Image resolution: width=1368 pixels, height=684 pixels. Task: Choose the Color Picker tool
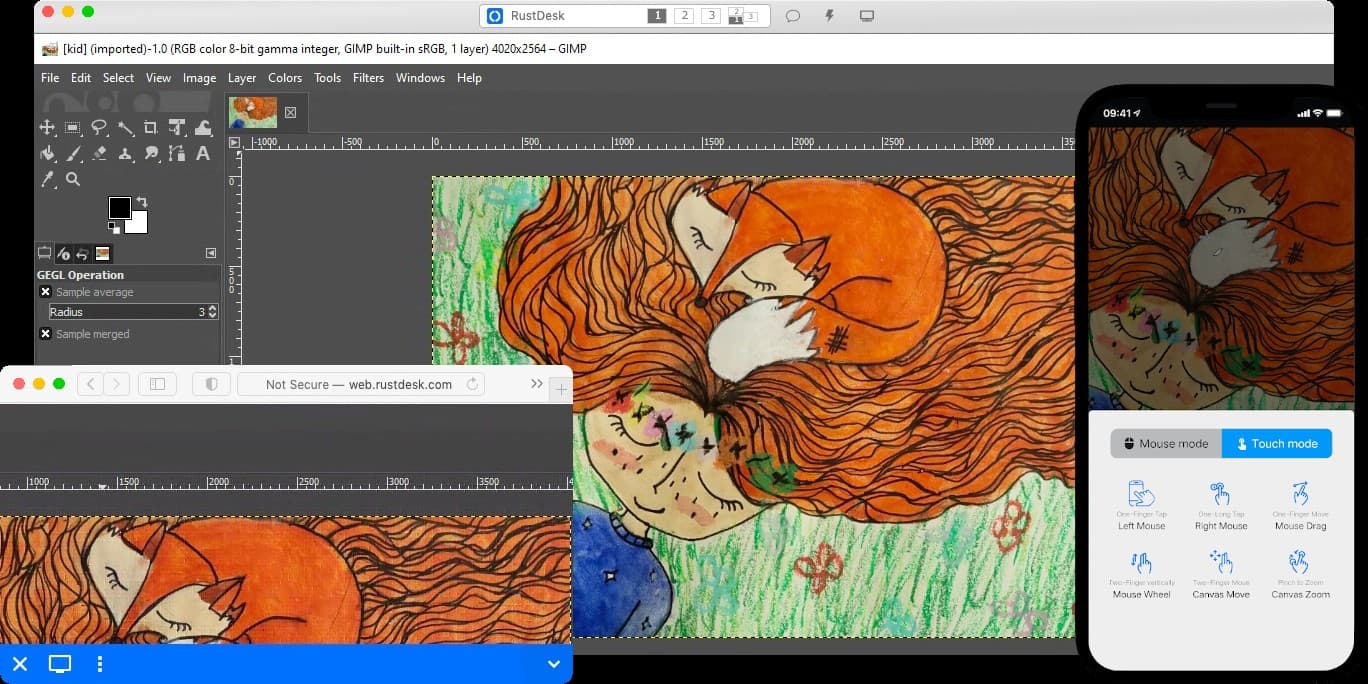tap(46, 180)
